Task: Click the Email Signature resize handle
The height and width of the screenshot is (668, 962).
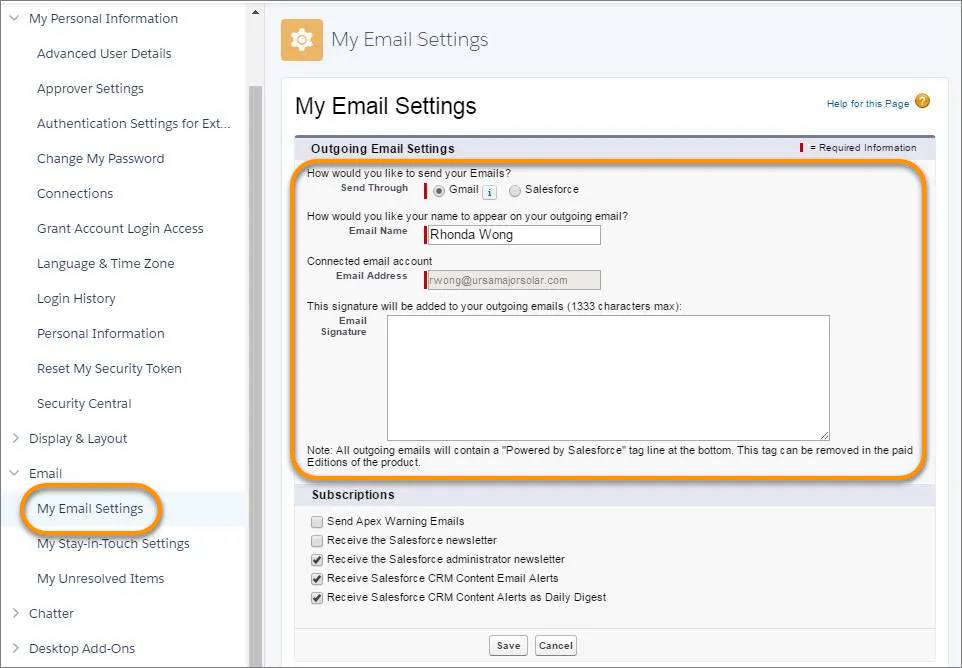Action: pyautogui.click(x=824, y=435)
